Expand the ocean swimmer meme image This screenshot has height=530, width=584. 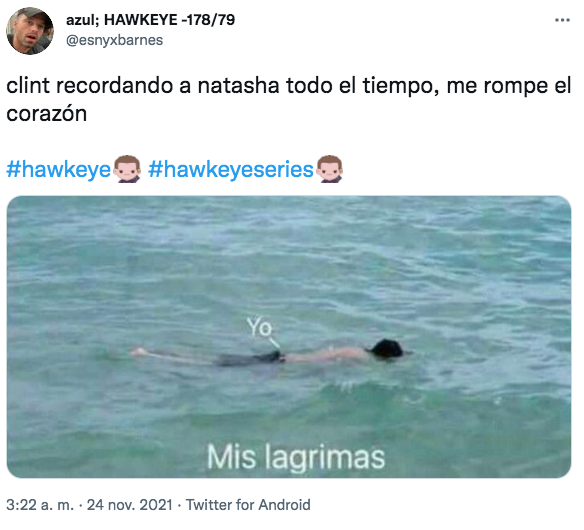coord(289,337)
